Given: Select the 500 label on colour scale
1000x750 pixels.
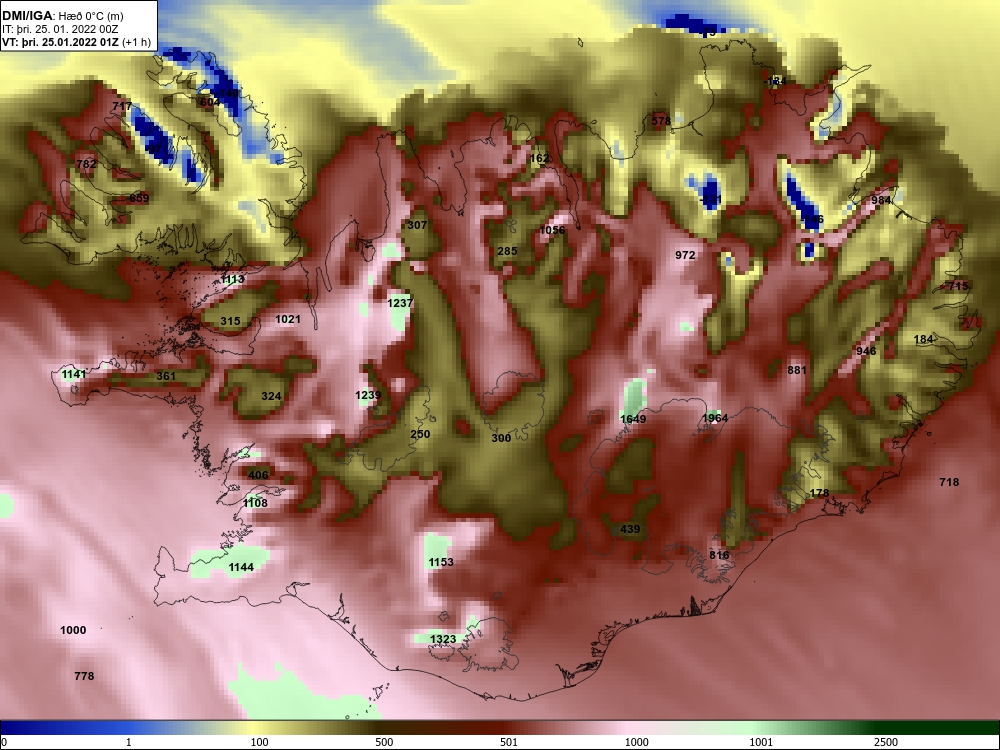Looking at the screenshot, I should pyautogui.click(x=384, y=742).
